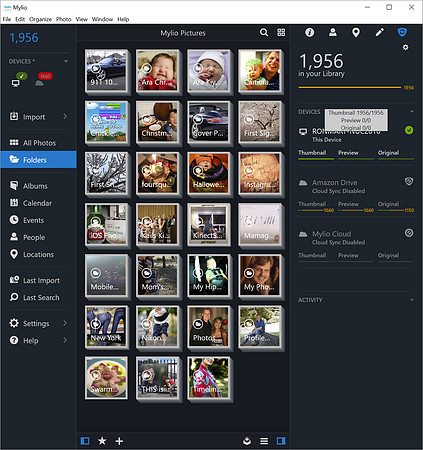Open the Photo menu
The height and width of the screenshot is (450, 423).
pos(63,19)
